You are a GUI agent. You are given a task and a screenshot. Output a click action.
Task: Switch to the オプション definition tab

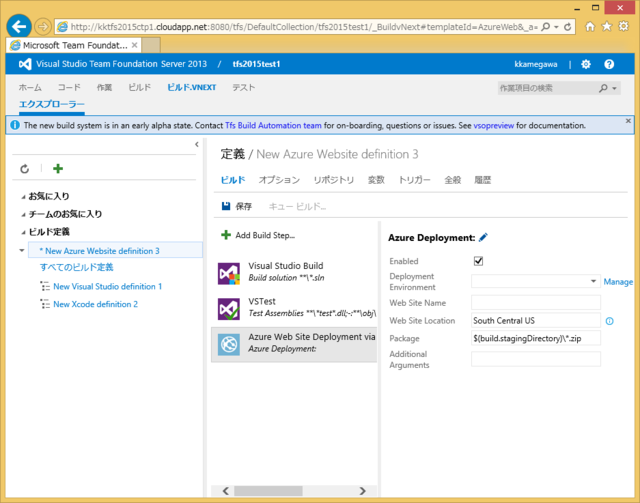pyautogui.click(x=279, y=180)
